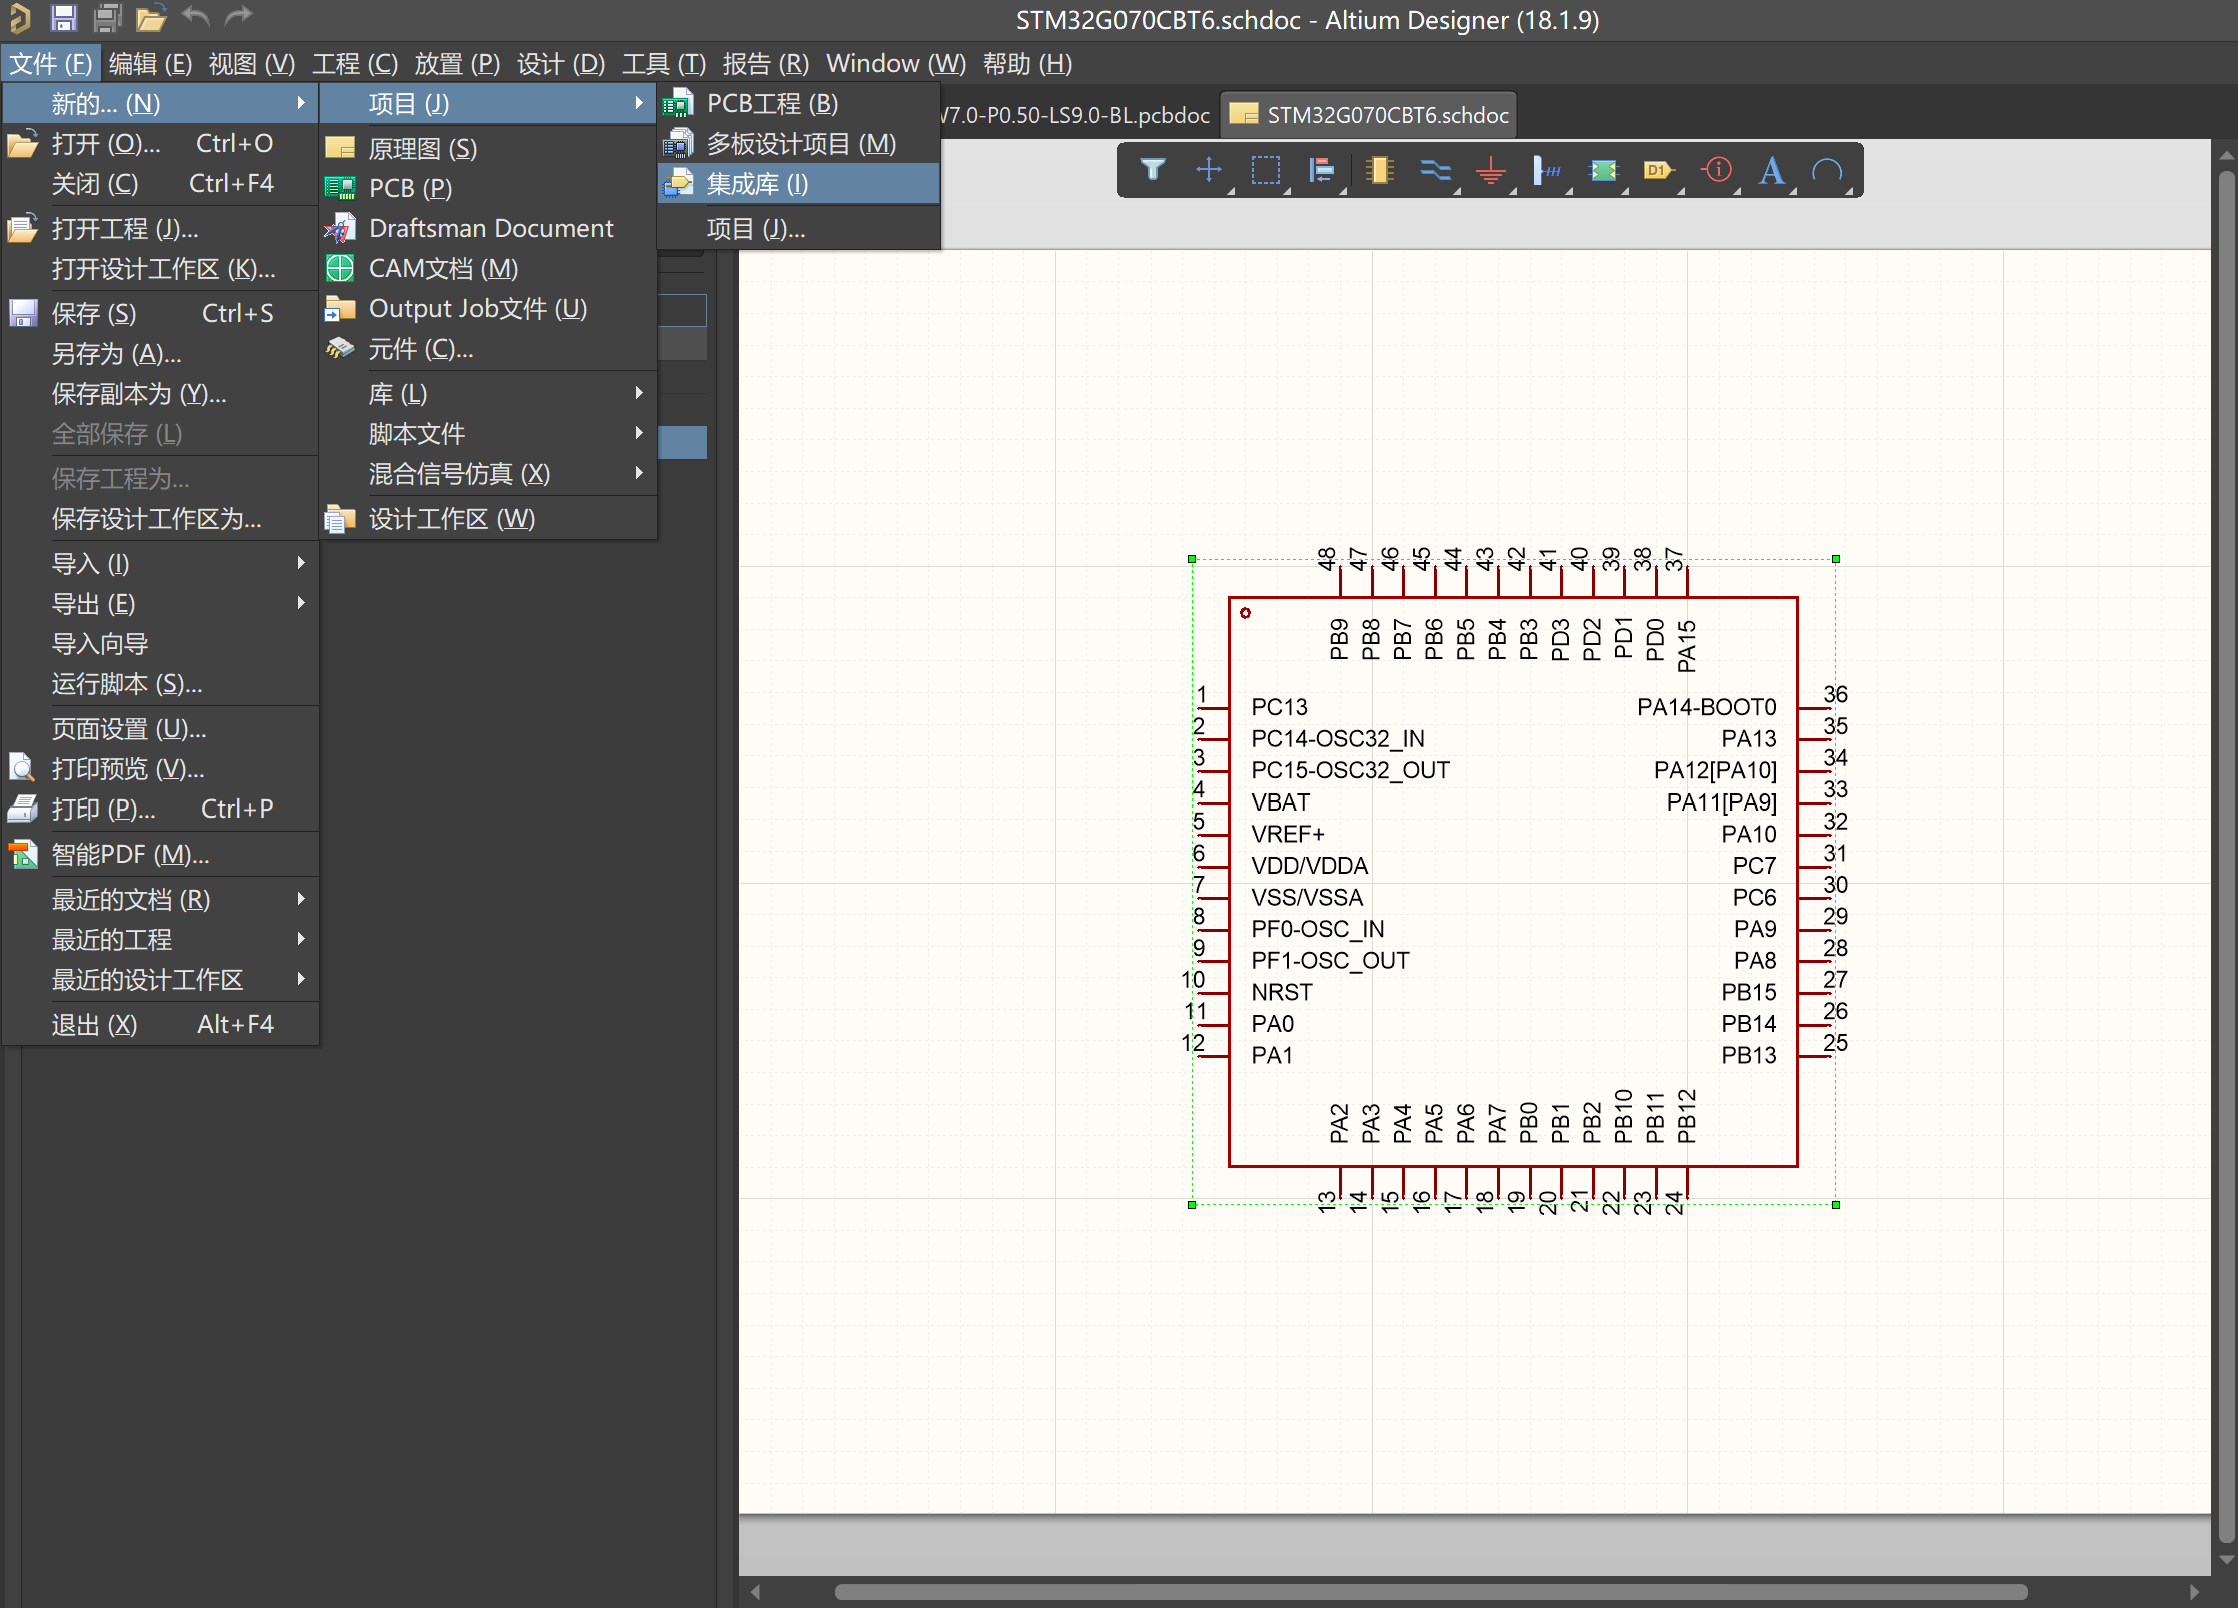This screenshot has width=2238, height=1608.
Task: Select the dashed rectangle selection tool
Action: click(x=1266, y=170)
